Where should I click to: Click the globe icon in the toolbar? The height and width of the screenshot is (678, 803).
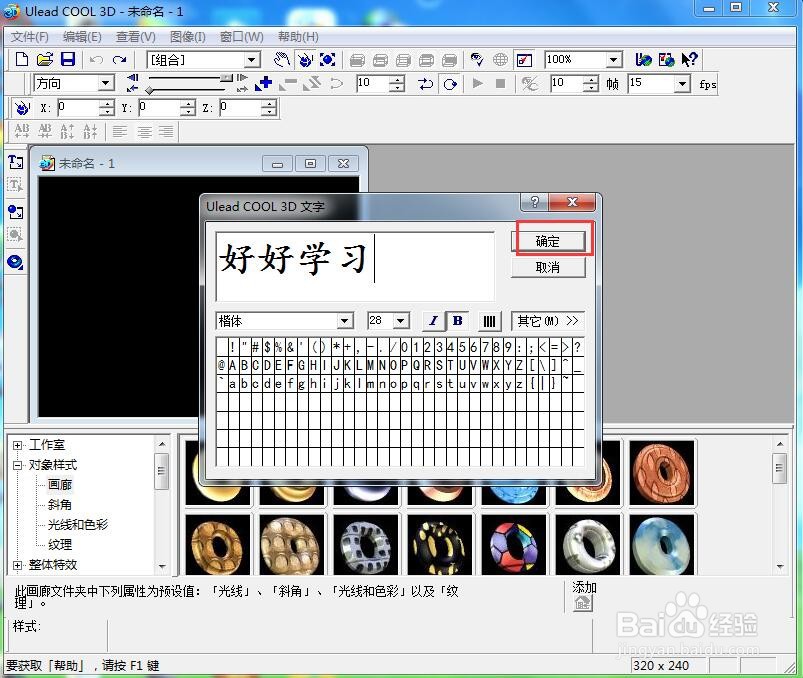tap(500, 60)
